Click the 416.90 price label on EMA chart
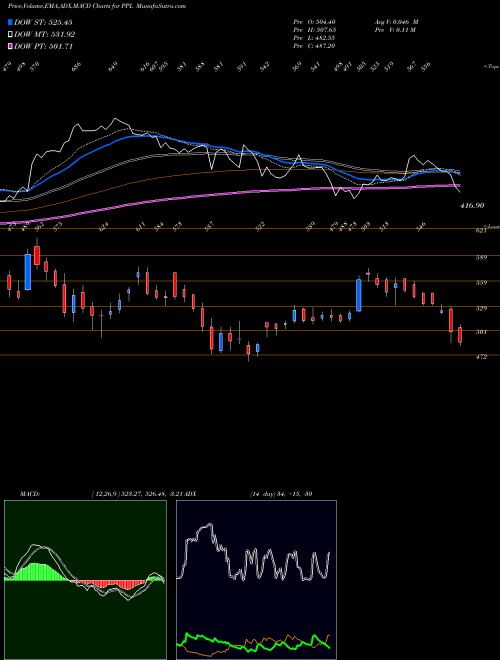Viewport: 500px width, 660px height. (472, 206)
